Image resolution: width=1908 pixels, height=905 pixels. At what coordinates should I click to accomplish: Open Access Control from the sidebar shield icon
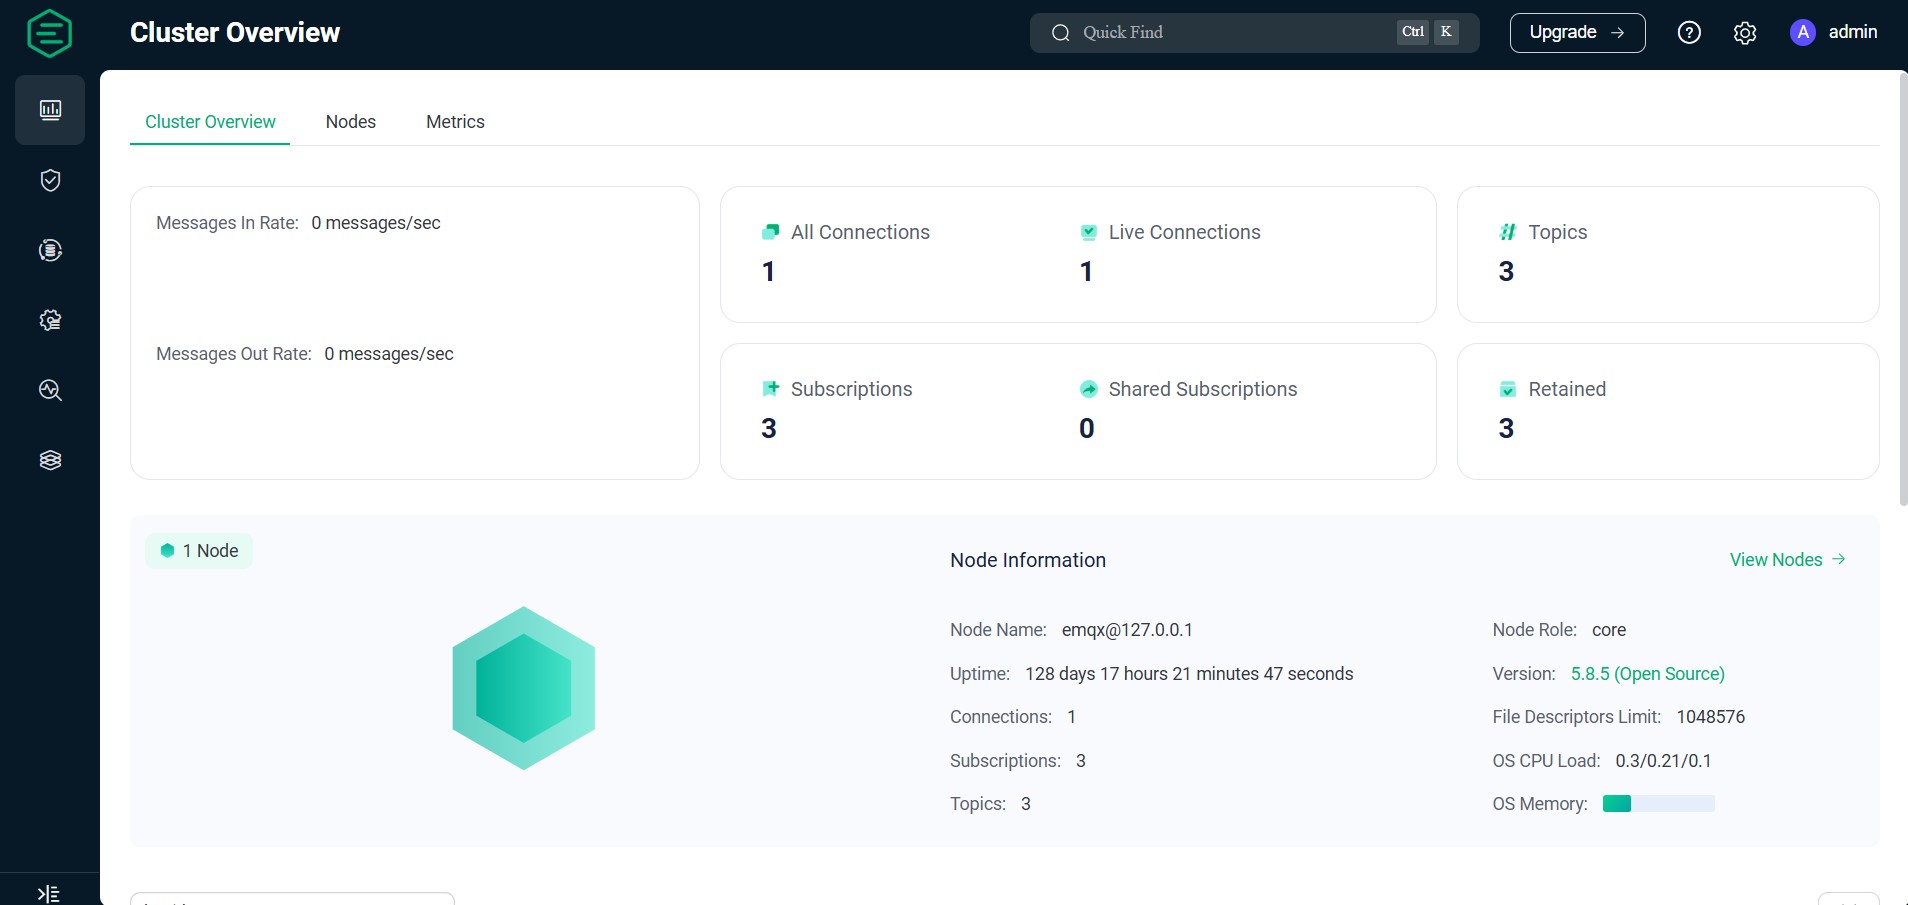49,180
